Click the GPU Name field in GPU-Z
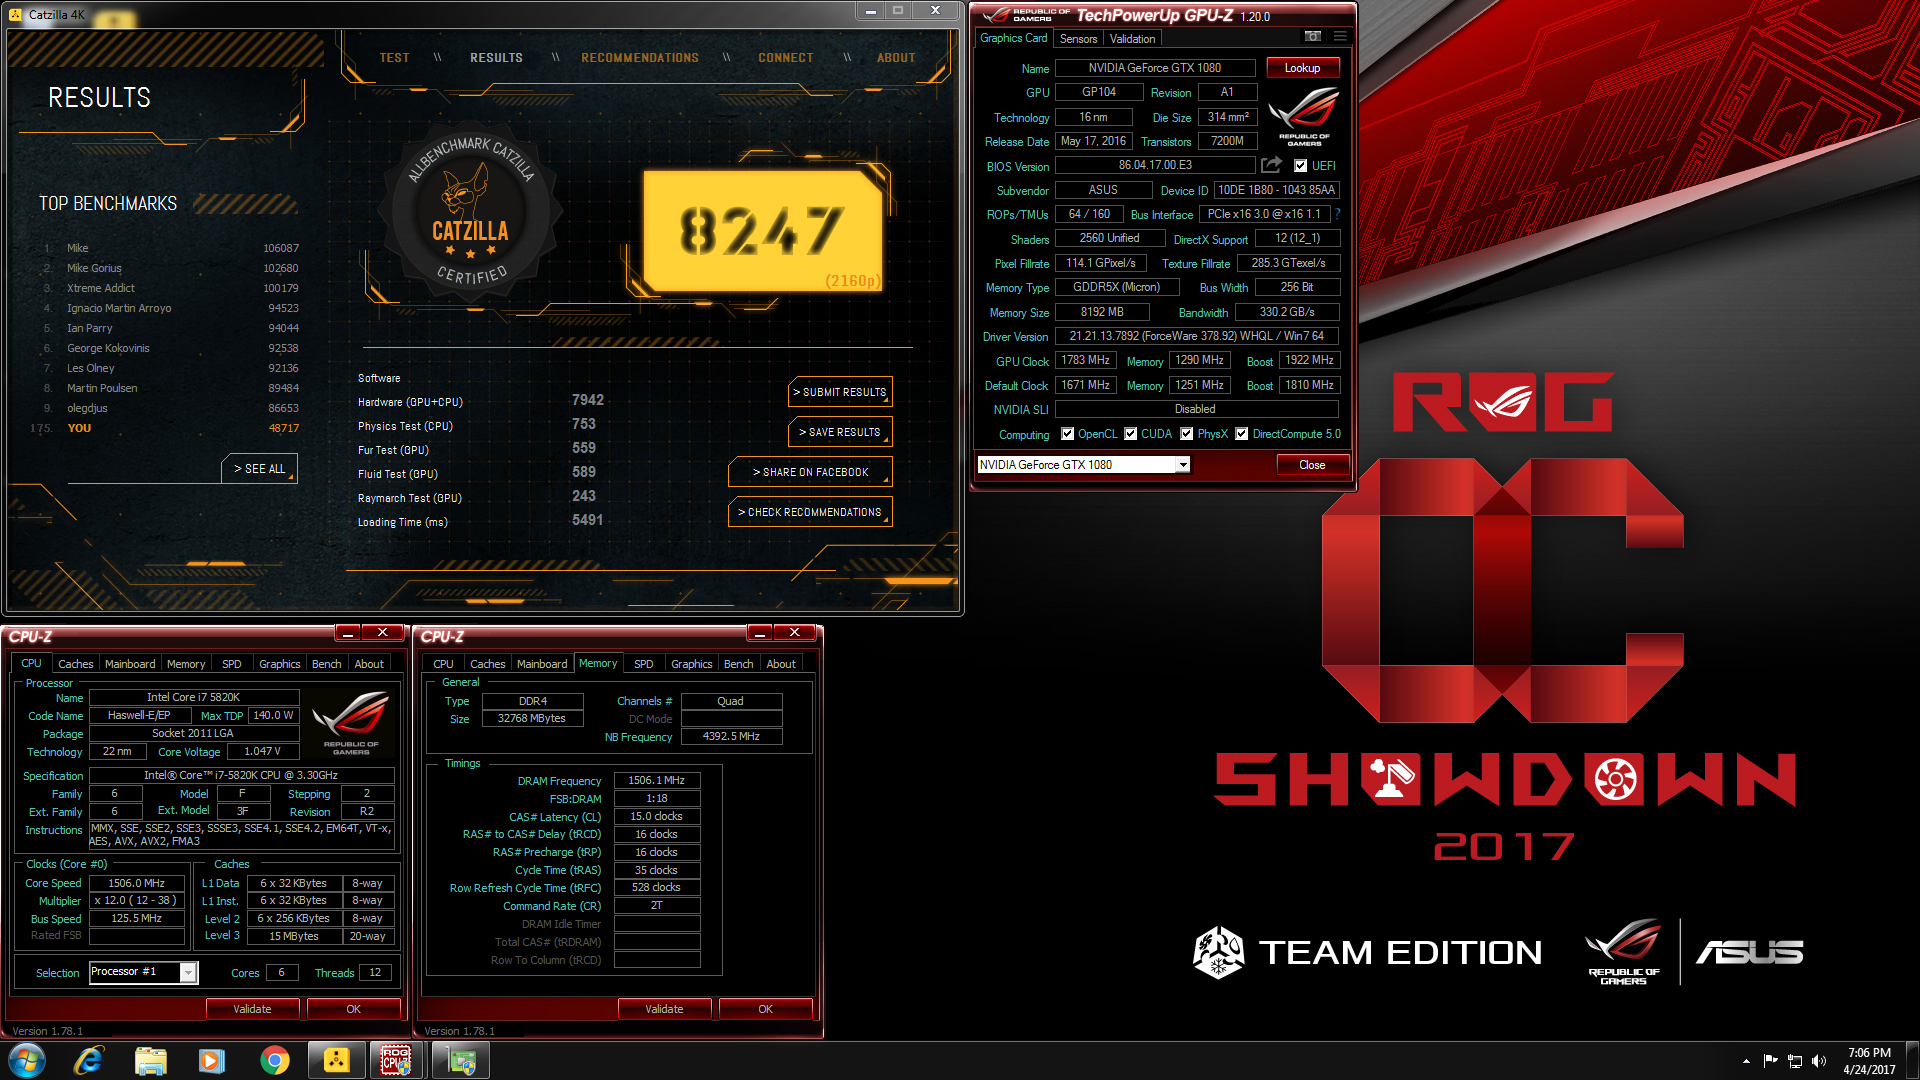The image size is (1920, 1080). pos(1155,68)
